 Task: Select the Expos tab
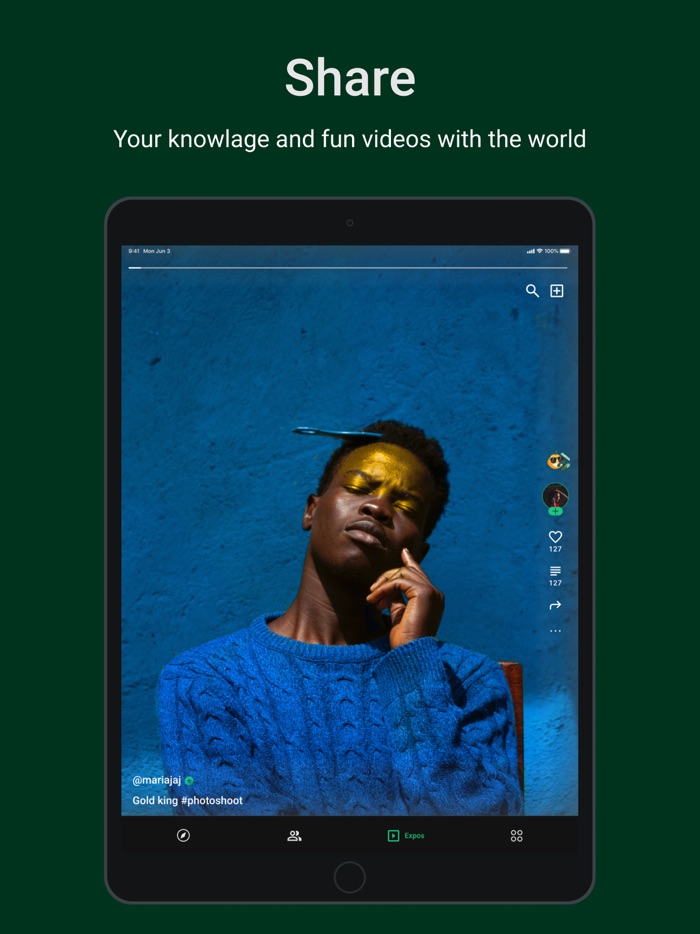[x=406, y=836]
